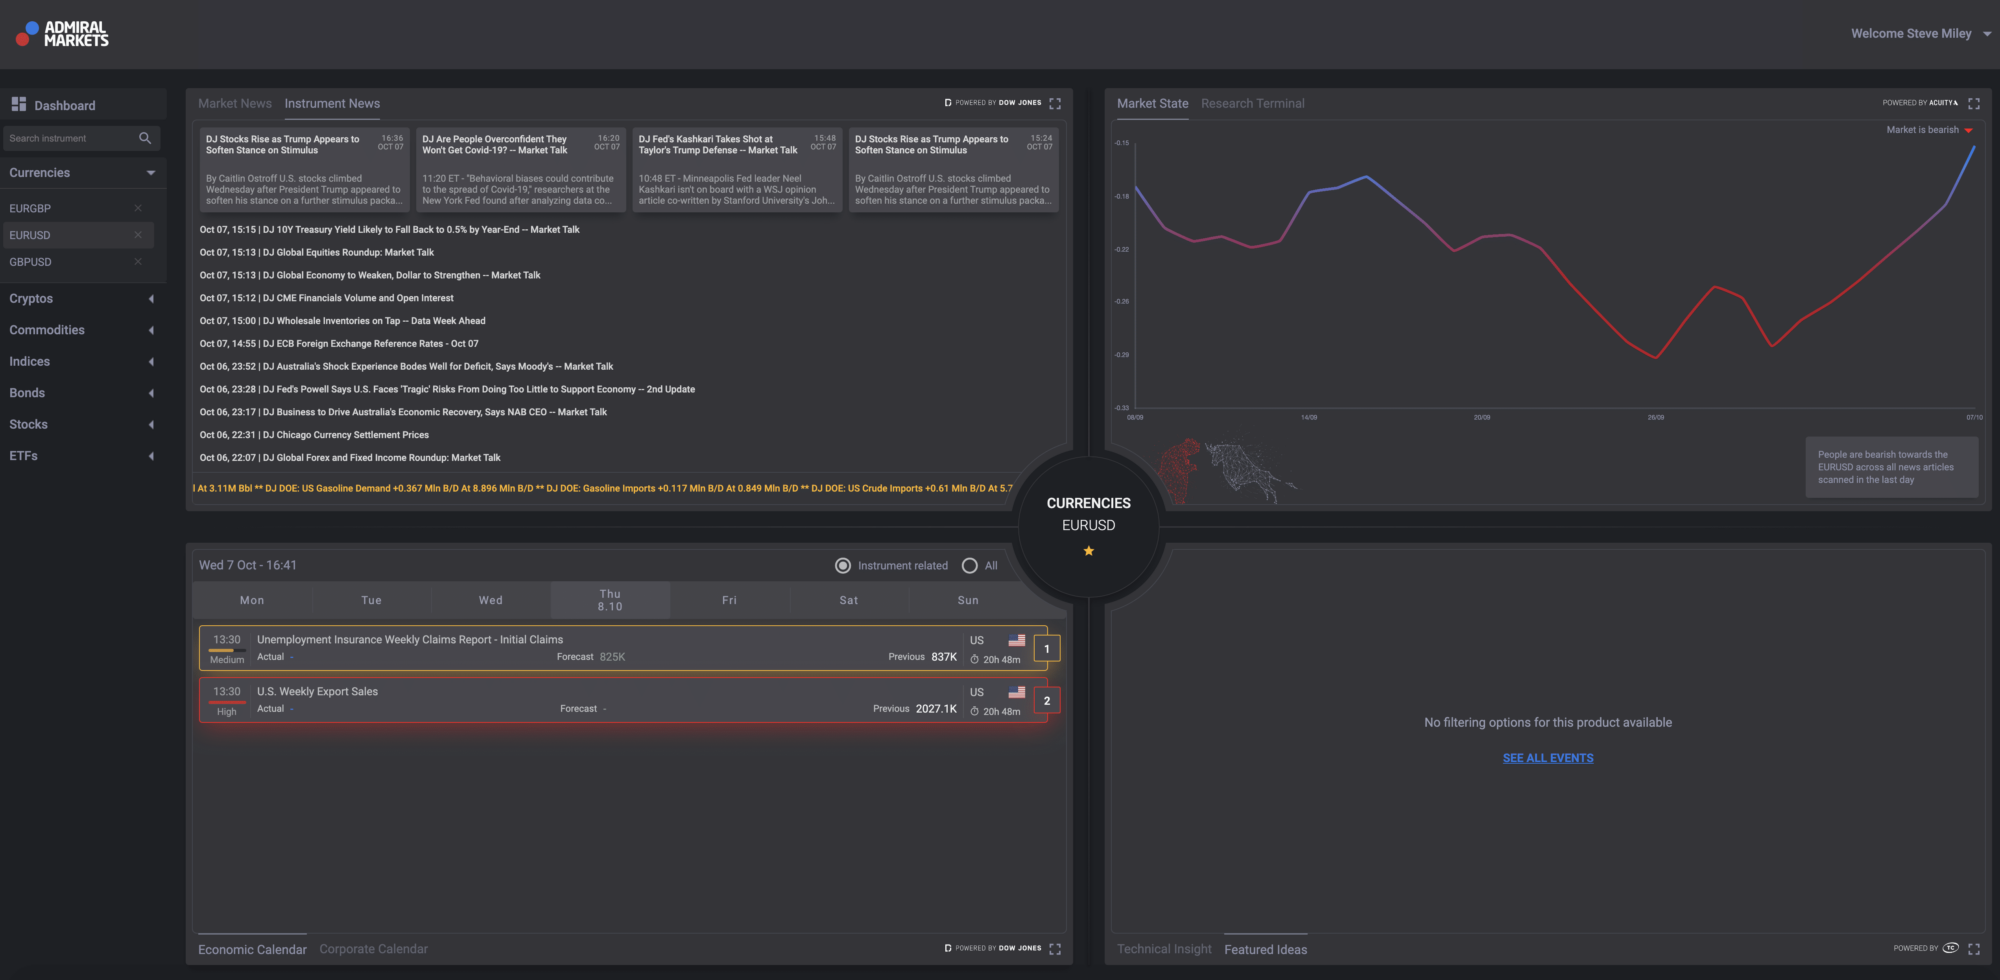This screenshot has width=2000, height=980.
Task: Open the Welcome Steve Miley user dropdown
Action: point(1987,34)
